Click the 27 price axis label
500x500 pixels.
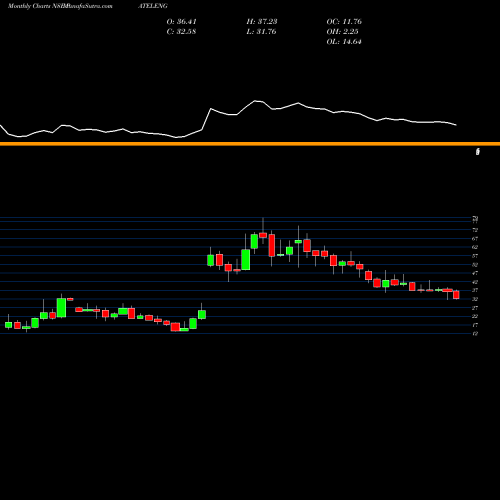(x=475, y=308)
